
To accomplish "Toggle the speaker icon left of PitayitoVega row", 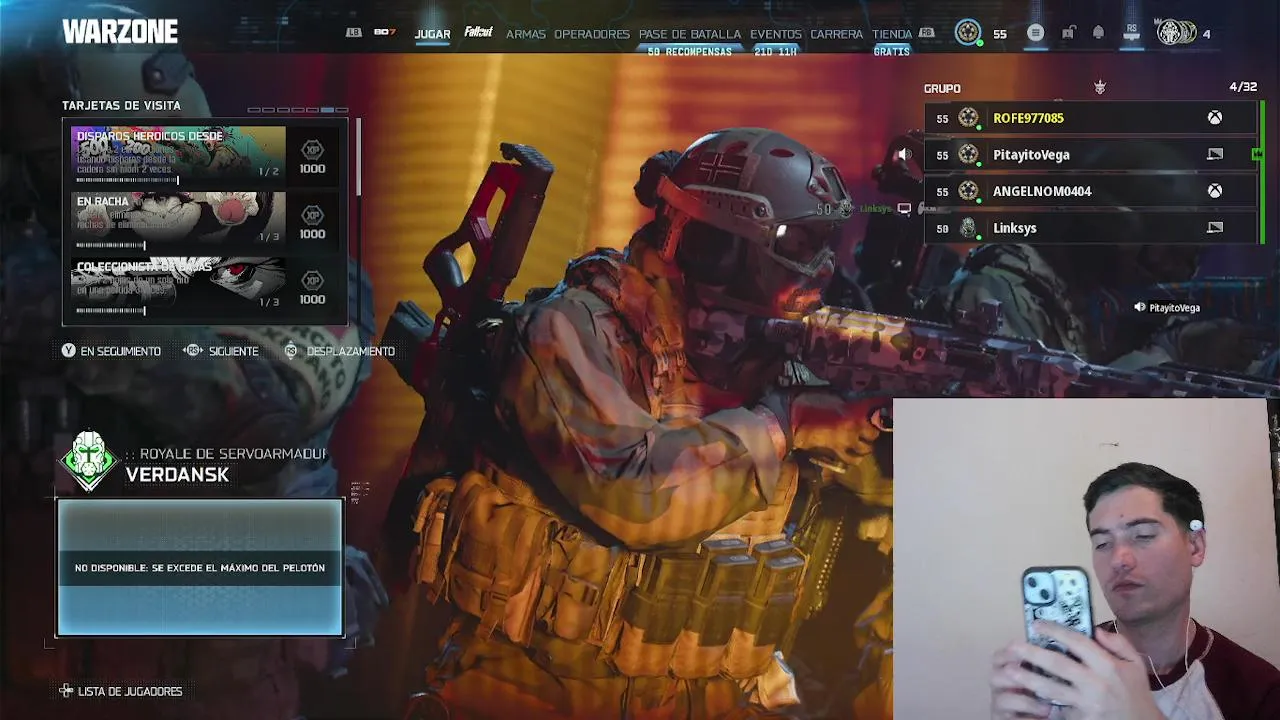I will click(904, 155).
